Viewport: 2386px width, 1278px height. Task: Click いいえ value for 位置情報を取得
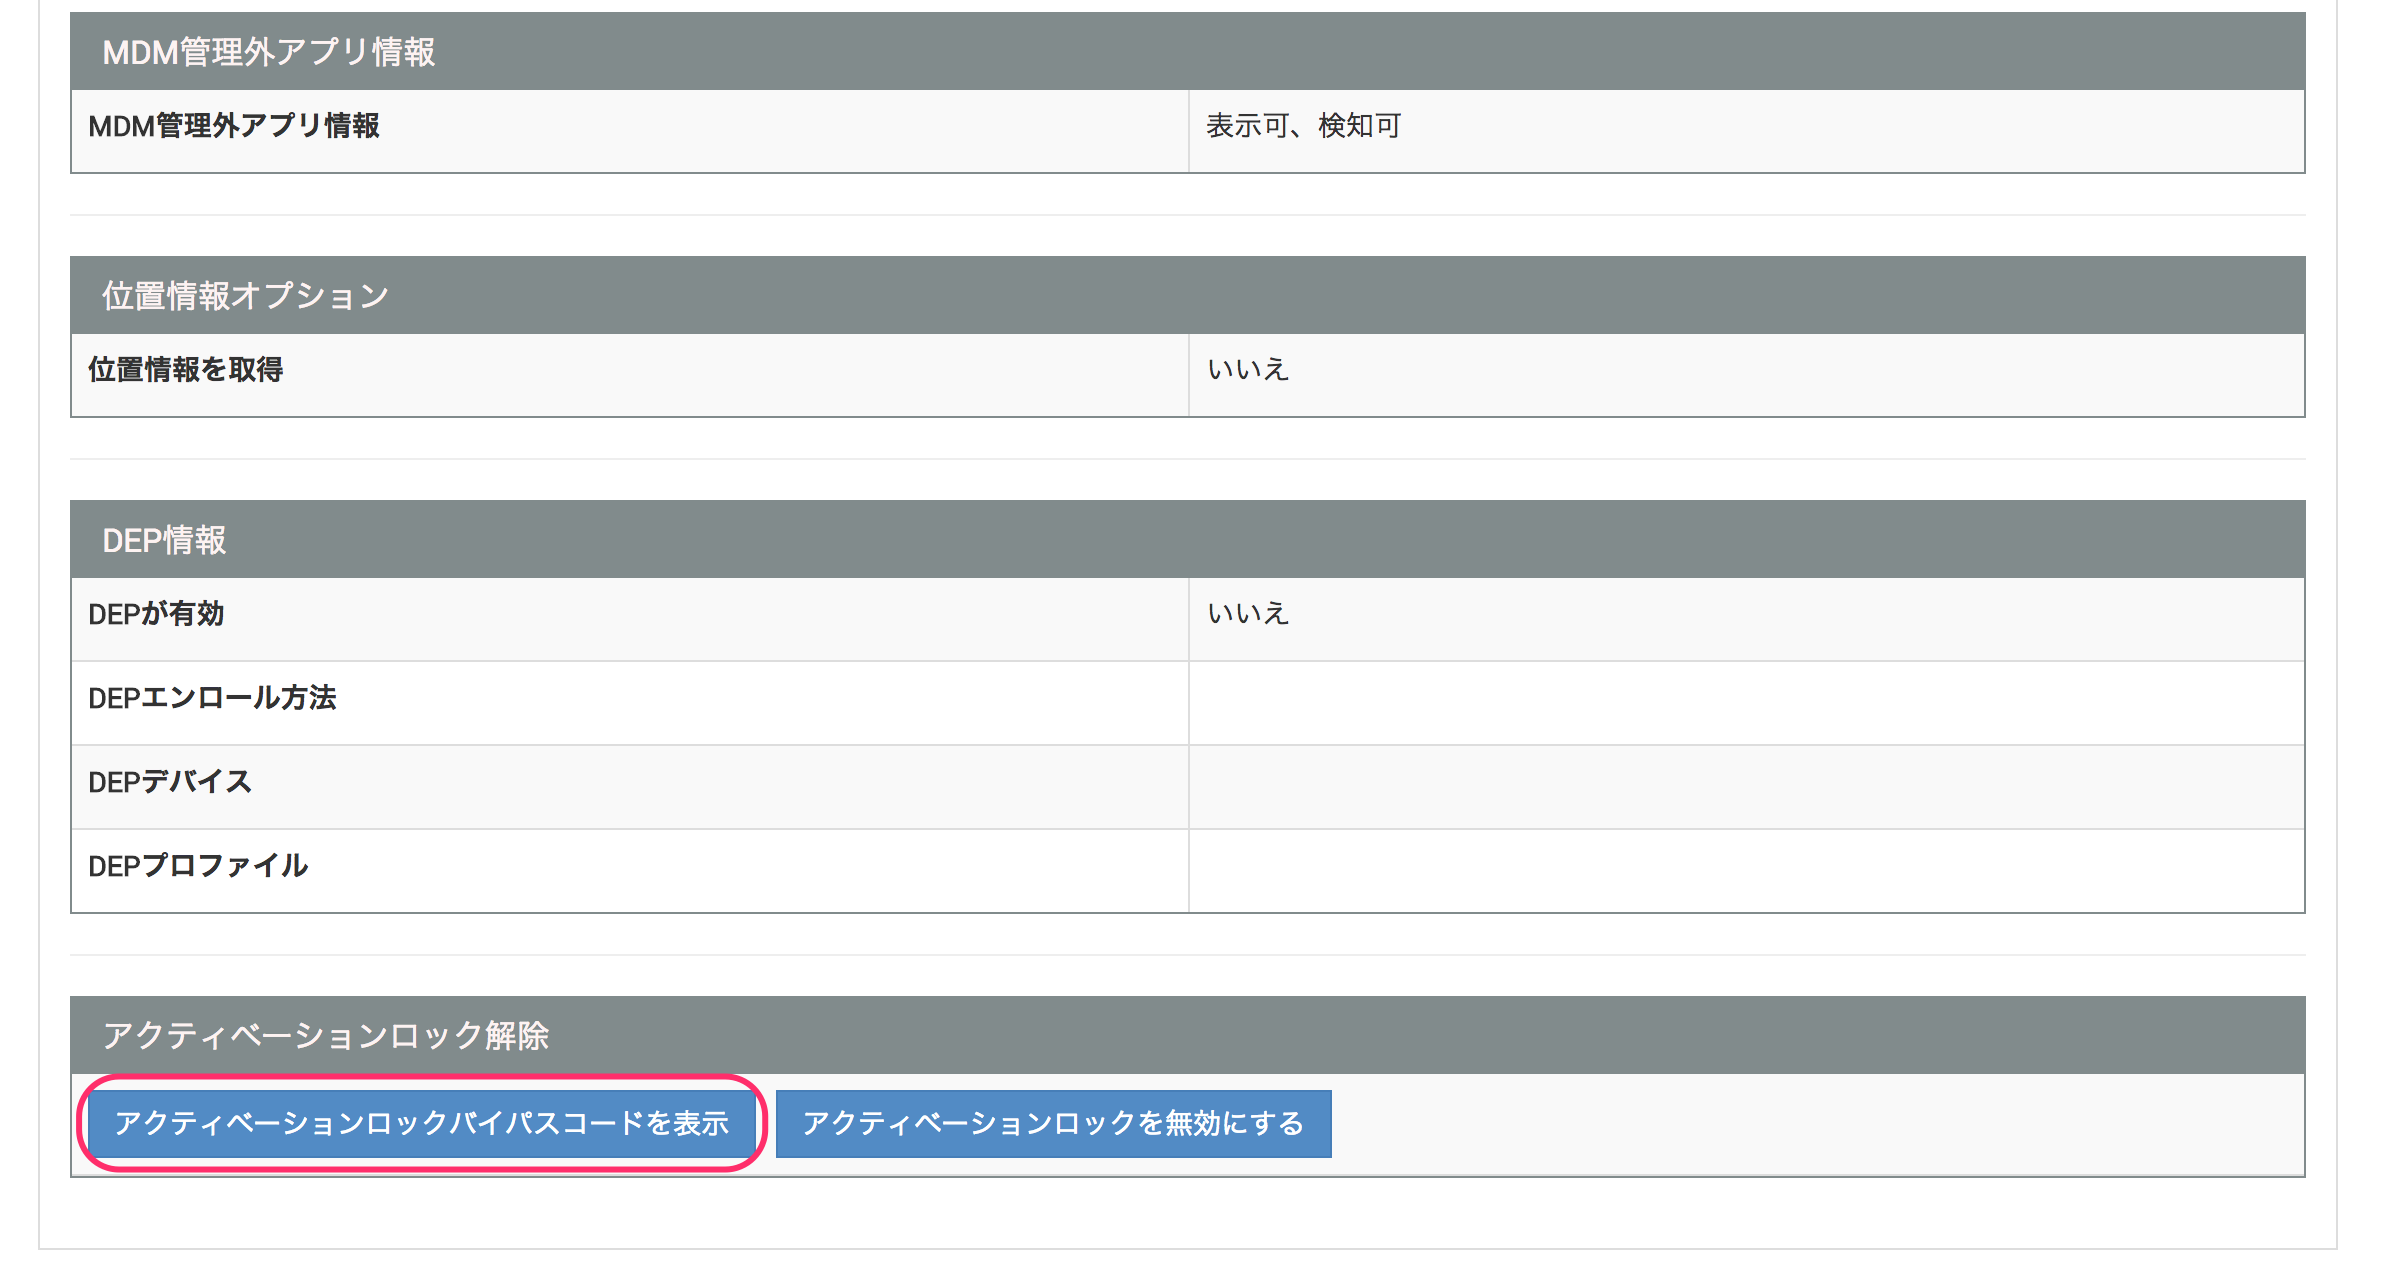coord(1247,370)
